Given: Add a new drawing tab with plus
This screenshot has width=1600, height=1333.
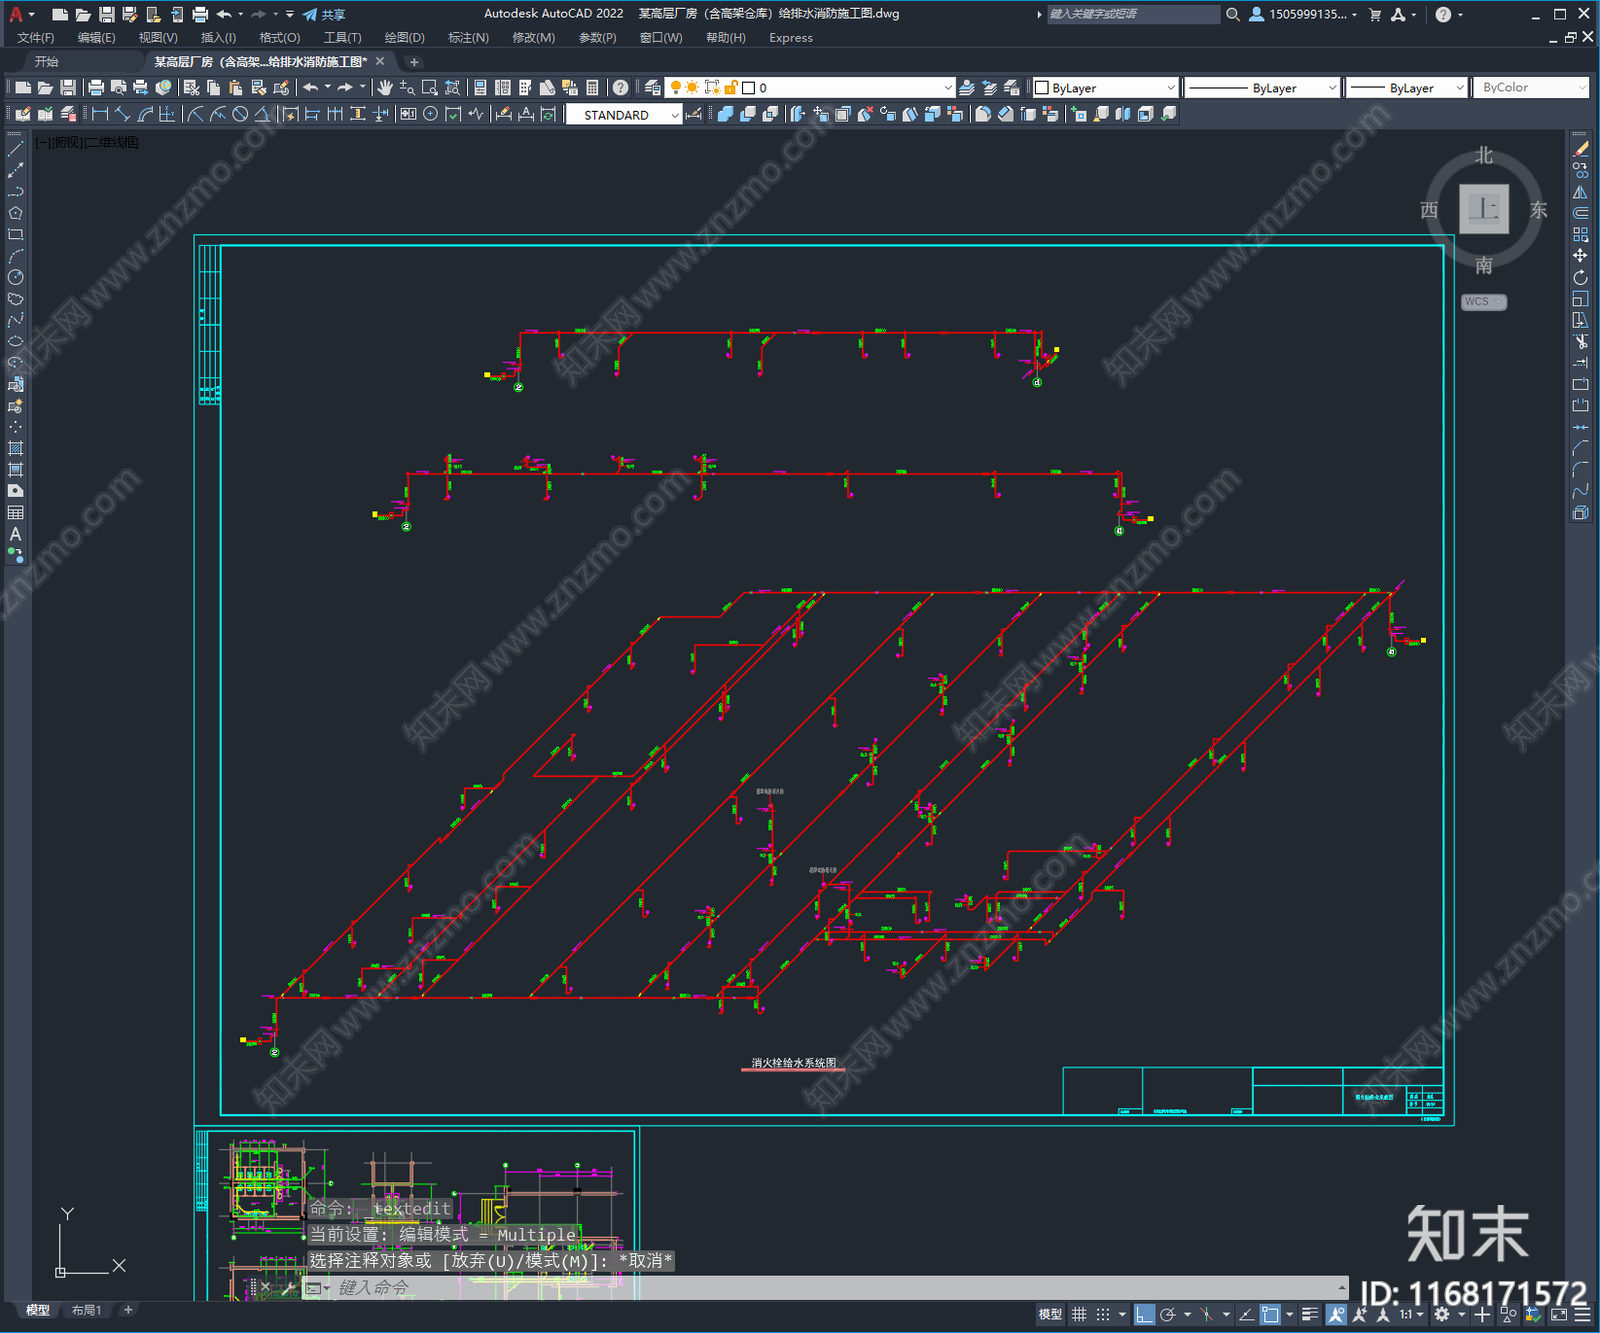Looking at the screenshot, I should 414,62.
